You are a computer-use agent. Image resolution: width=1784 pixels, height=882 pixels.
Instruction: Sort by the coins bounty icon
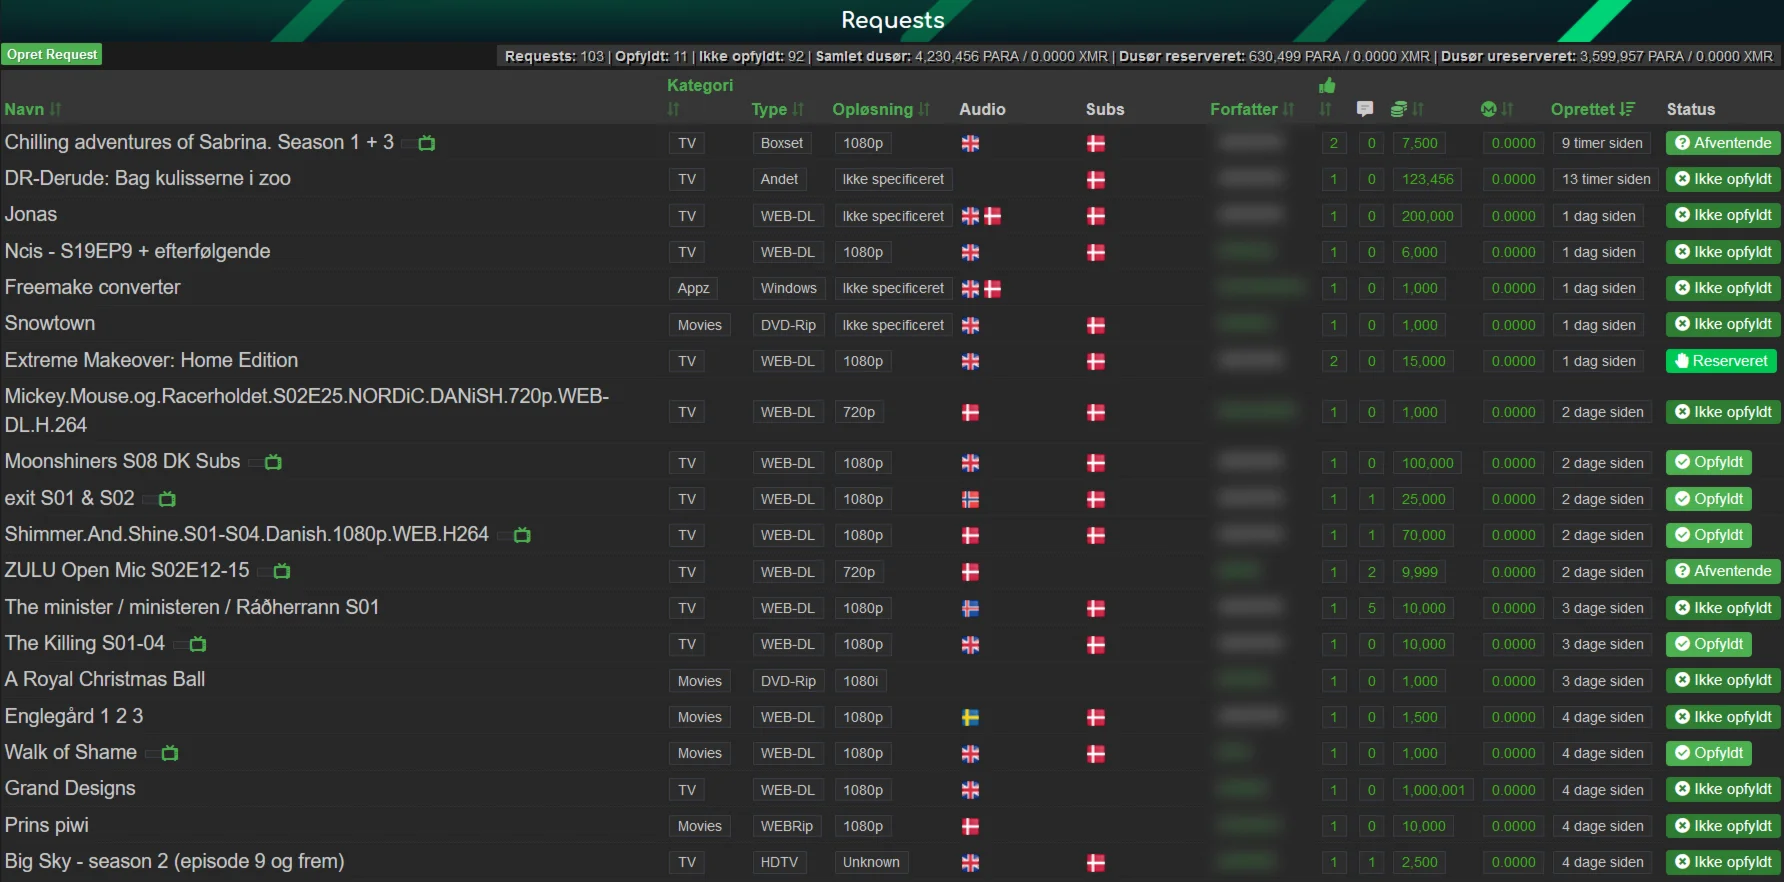pyautogui.click(x=1400, y=109)
